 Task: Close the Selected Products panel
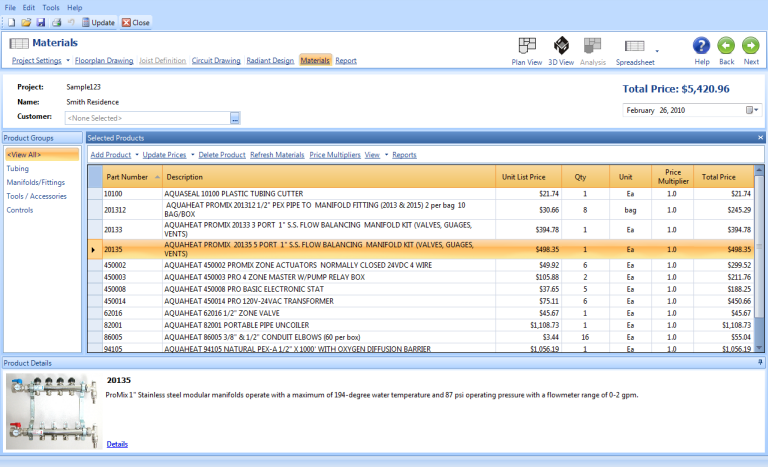click(x=760, y=138)
